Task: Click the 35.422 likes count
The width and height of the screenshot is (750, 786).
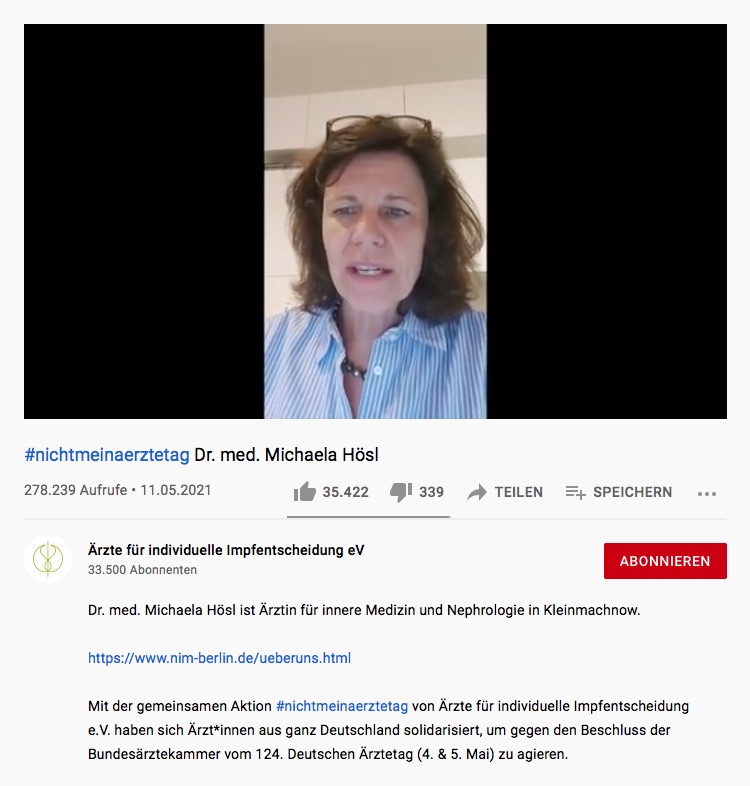Action: coord(345,492)
